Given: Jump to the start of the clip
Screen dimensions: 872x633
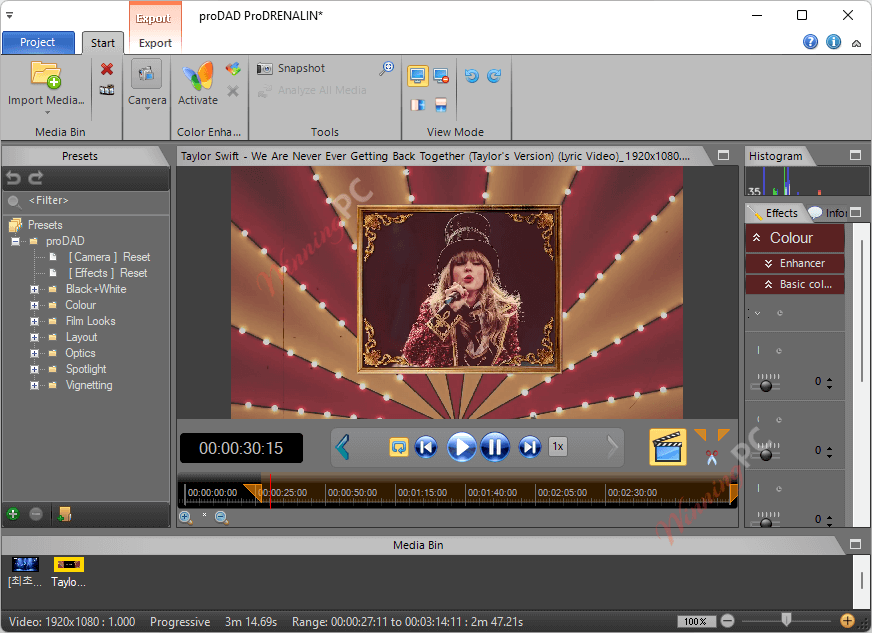Looking at the screenshot, I should (426, 447).
